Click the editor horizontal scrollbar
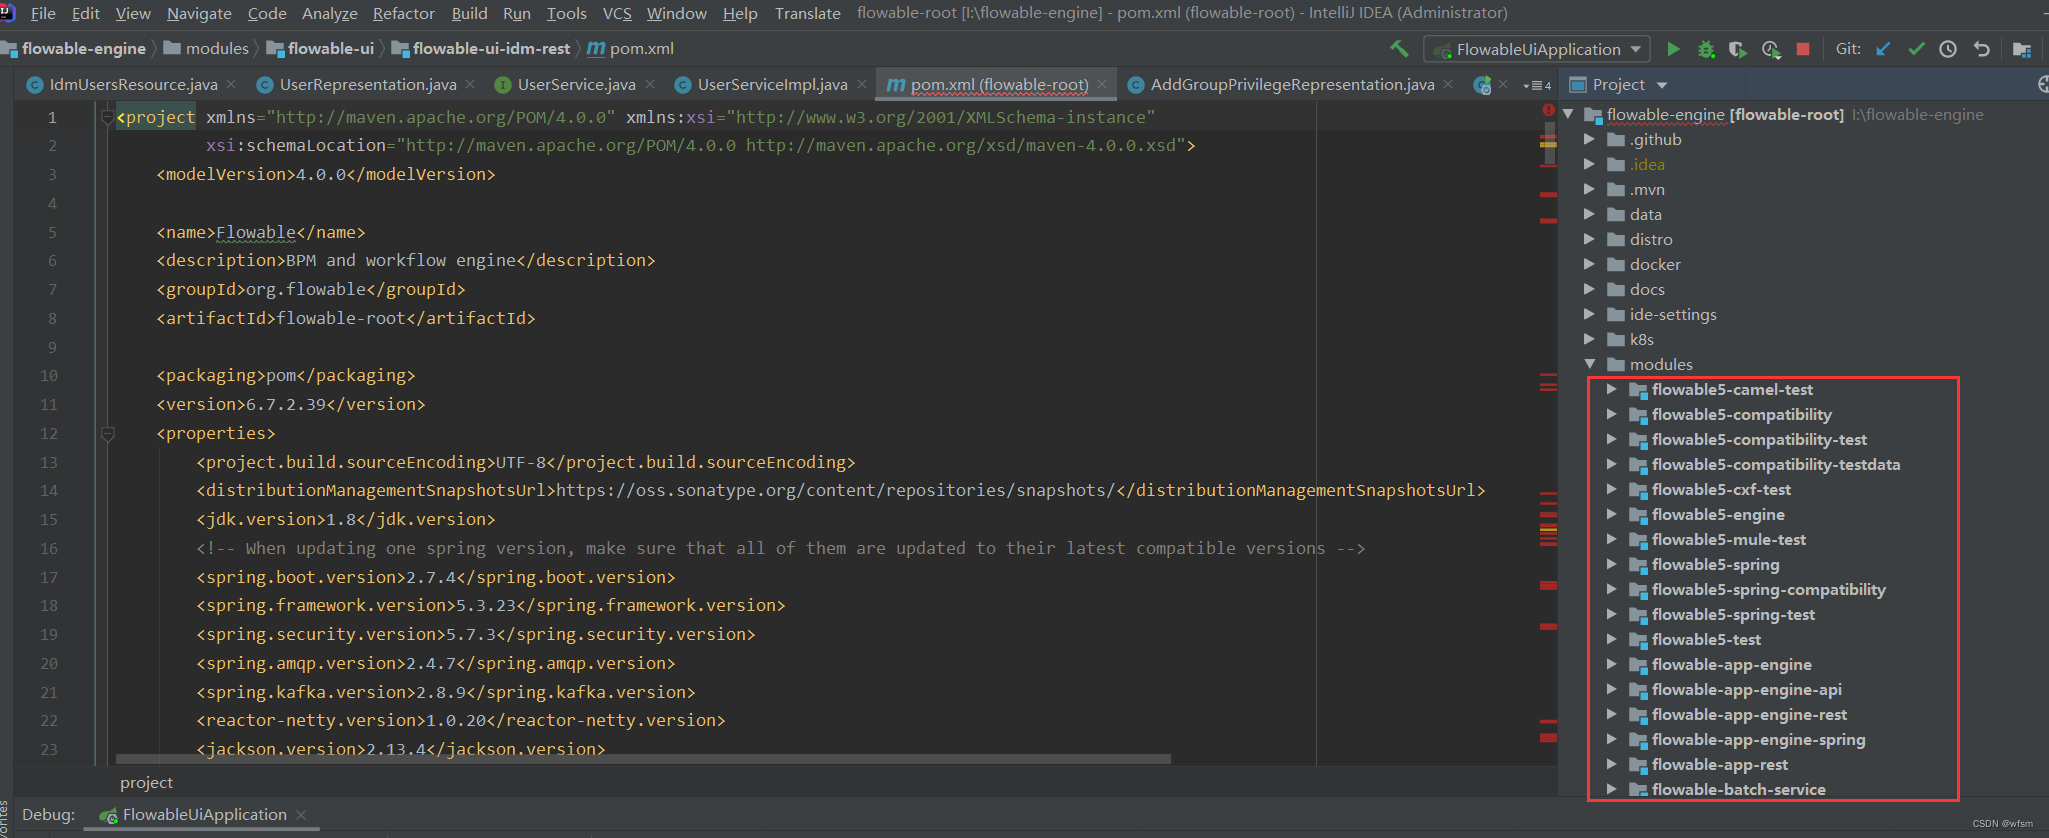2049x838 pixels. [x=643, y=759]
